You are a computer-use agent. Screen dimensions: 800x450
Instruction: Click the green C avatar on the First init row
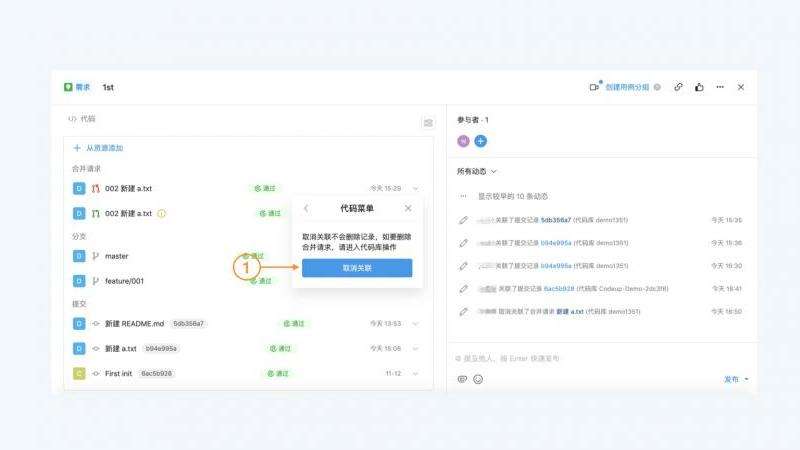79,373
